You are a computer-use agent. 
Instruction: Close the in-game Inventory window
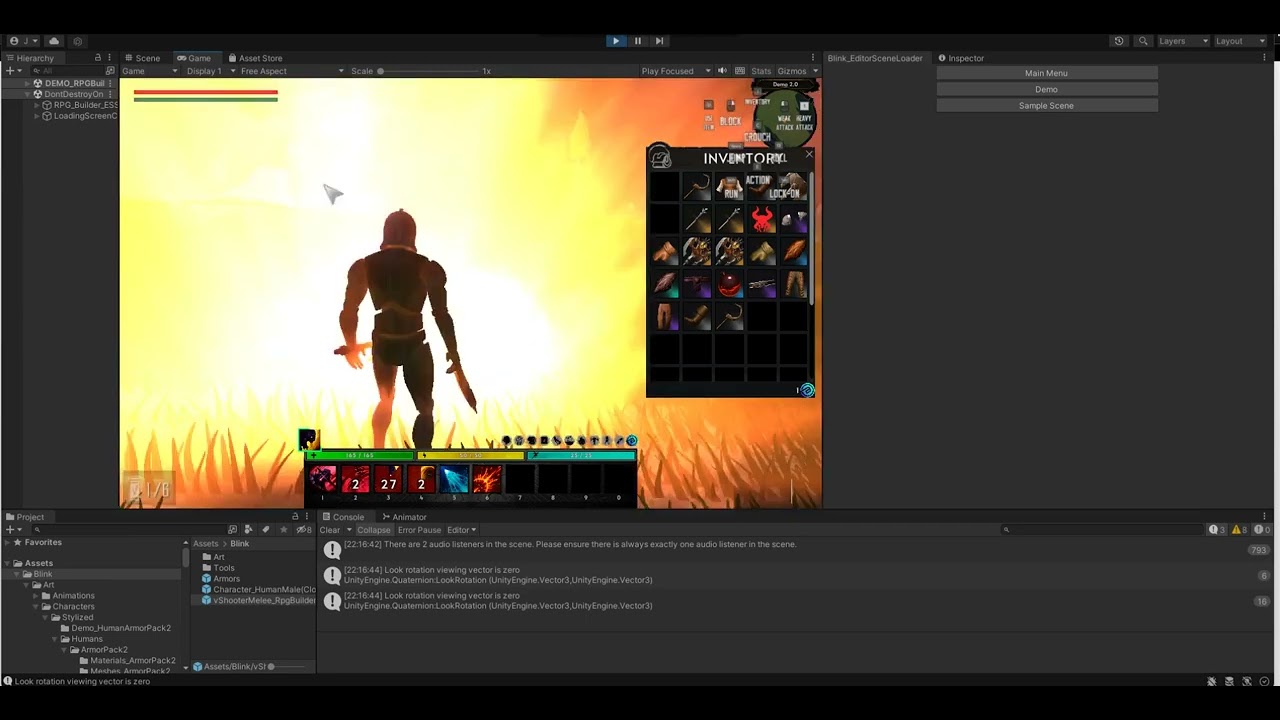pyautogui.click(x=809, y=154)
